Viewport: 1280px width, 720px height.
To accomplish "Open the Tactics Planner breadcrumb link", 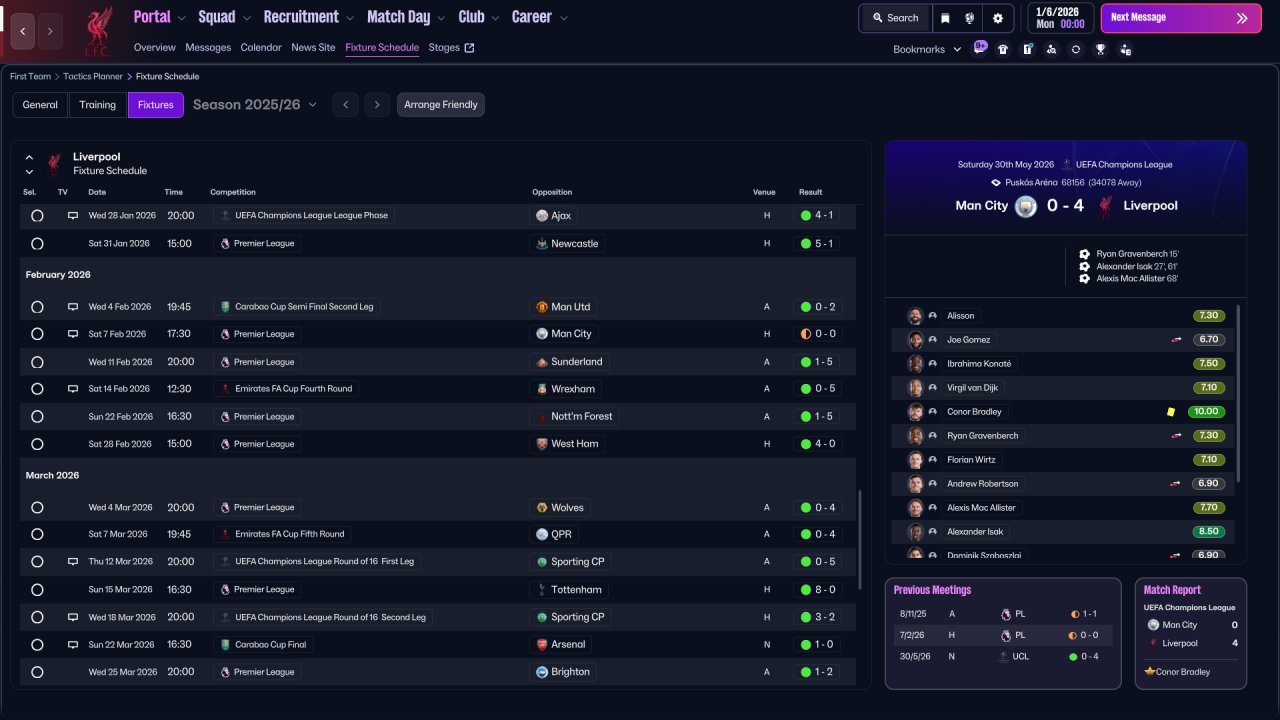I will pos(95,76).
